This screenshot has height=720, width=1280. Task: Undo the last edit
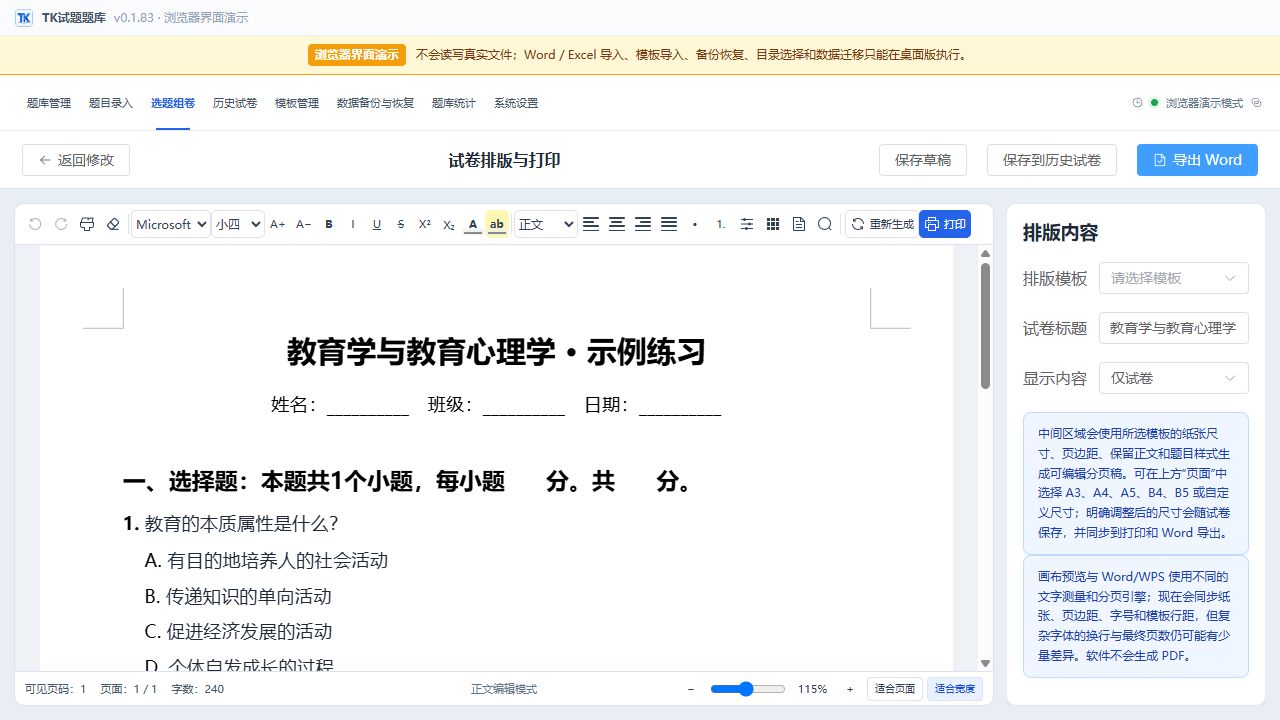[35, 224]
